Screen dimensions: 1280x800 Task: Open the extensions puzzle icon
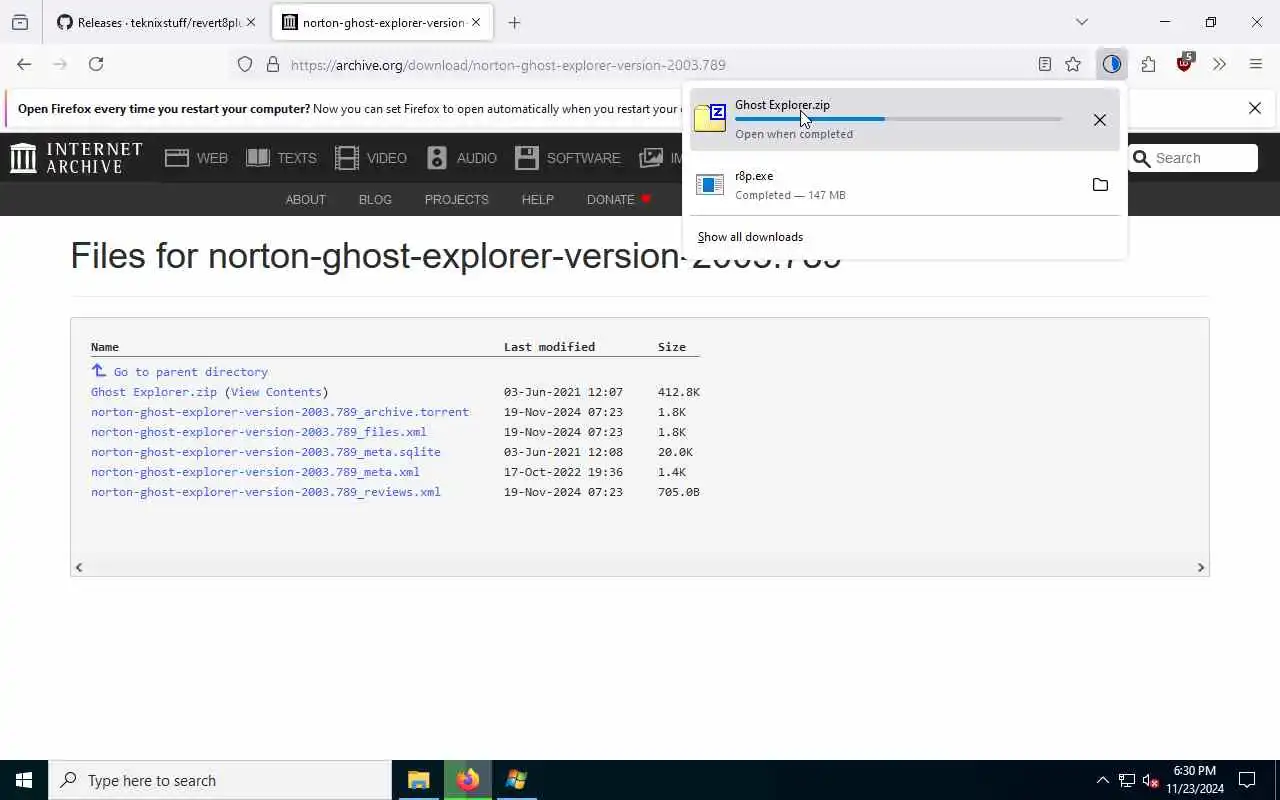click(1148, 64)
